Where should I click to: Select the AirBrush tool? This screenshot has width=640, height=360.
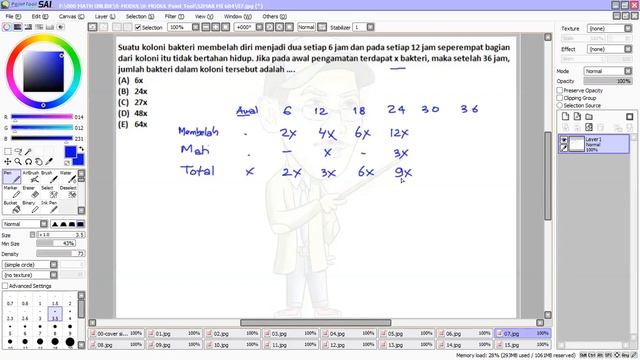click(31, 177)
